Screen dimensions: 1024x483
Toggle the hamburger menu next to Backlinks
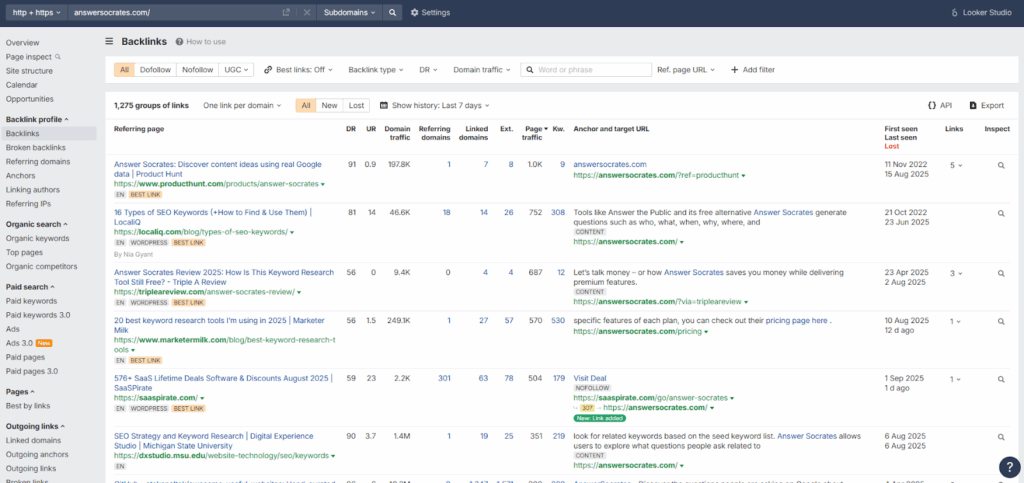pyautogui.click(x=110, y=42)
